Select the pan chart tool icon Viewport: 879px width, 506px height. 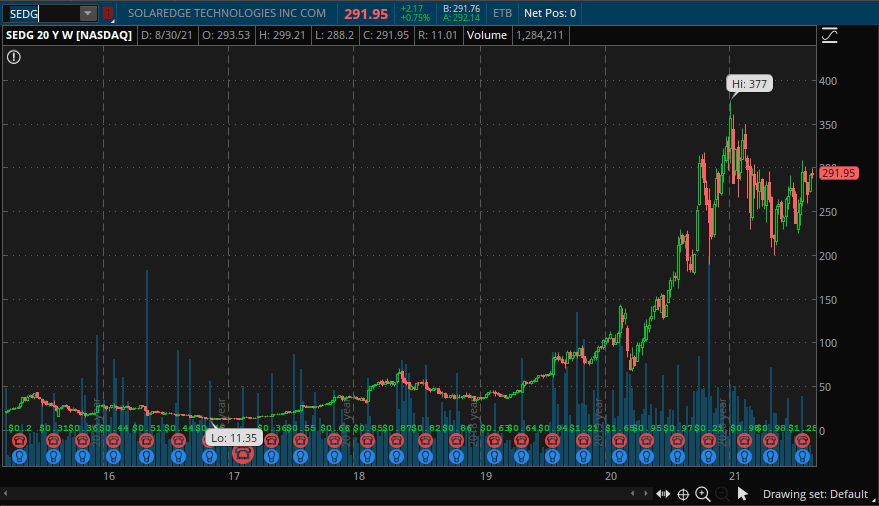pos(663,494)
